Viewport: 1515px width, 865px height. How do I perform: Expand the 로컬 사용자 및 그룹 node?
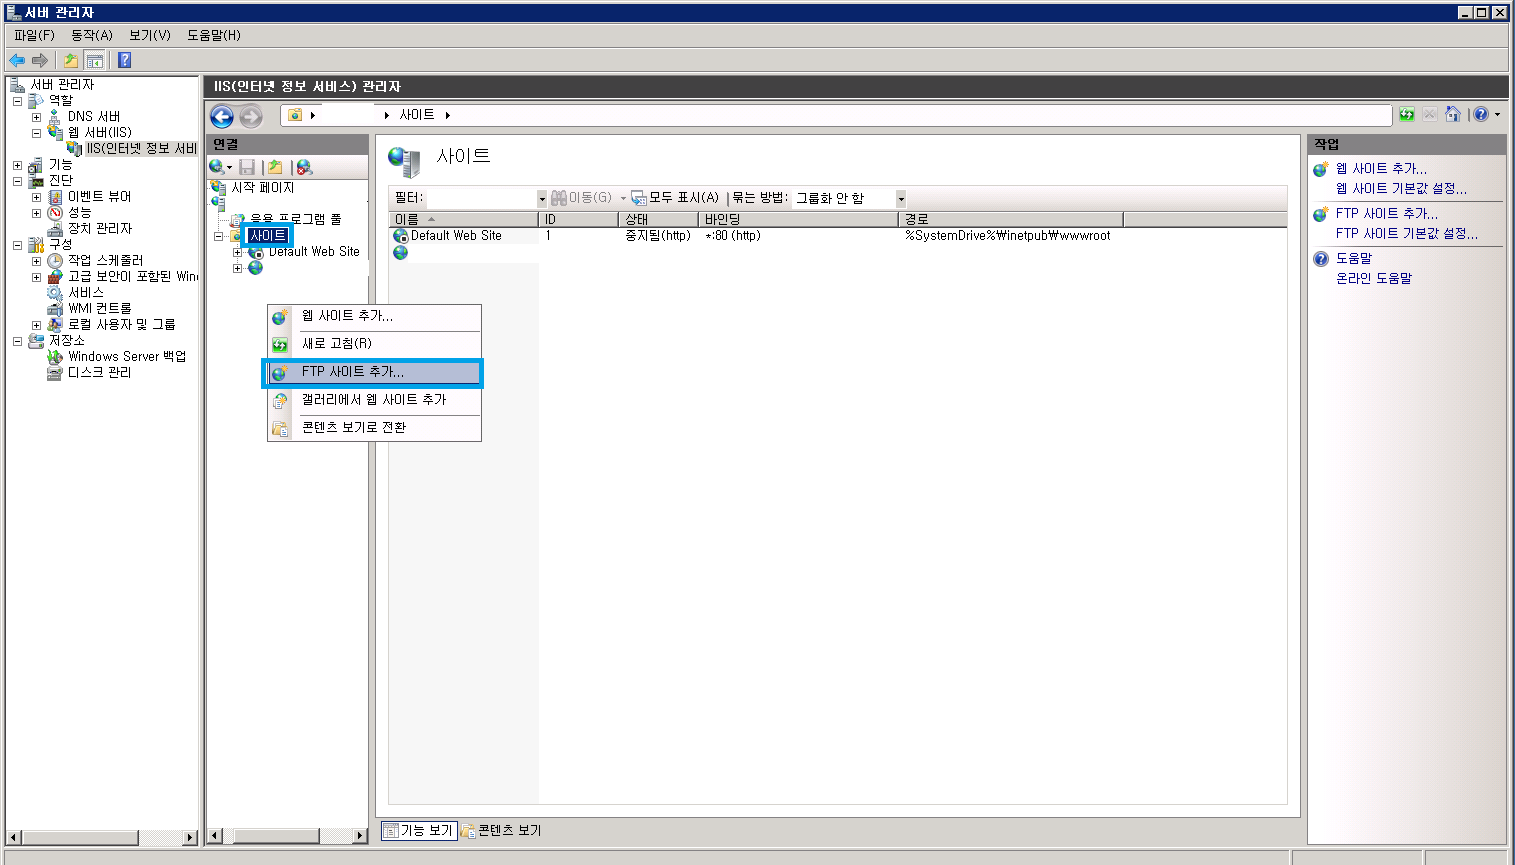click(36, 325)
